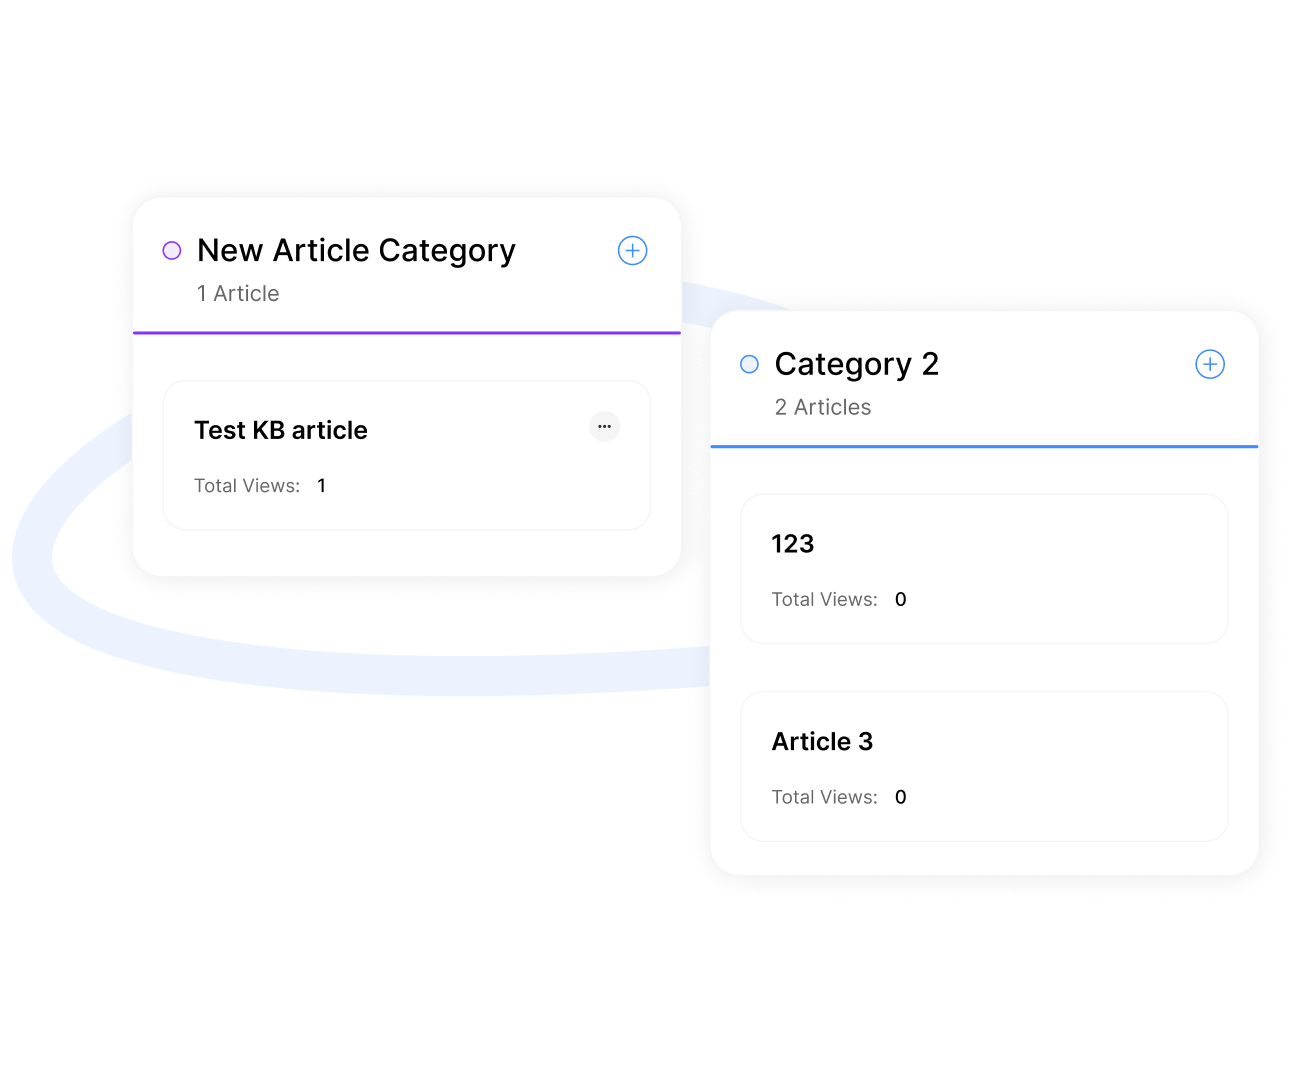Click the plus icon on New Article Category

632,250
